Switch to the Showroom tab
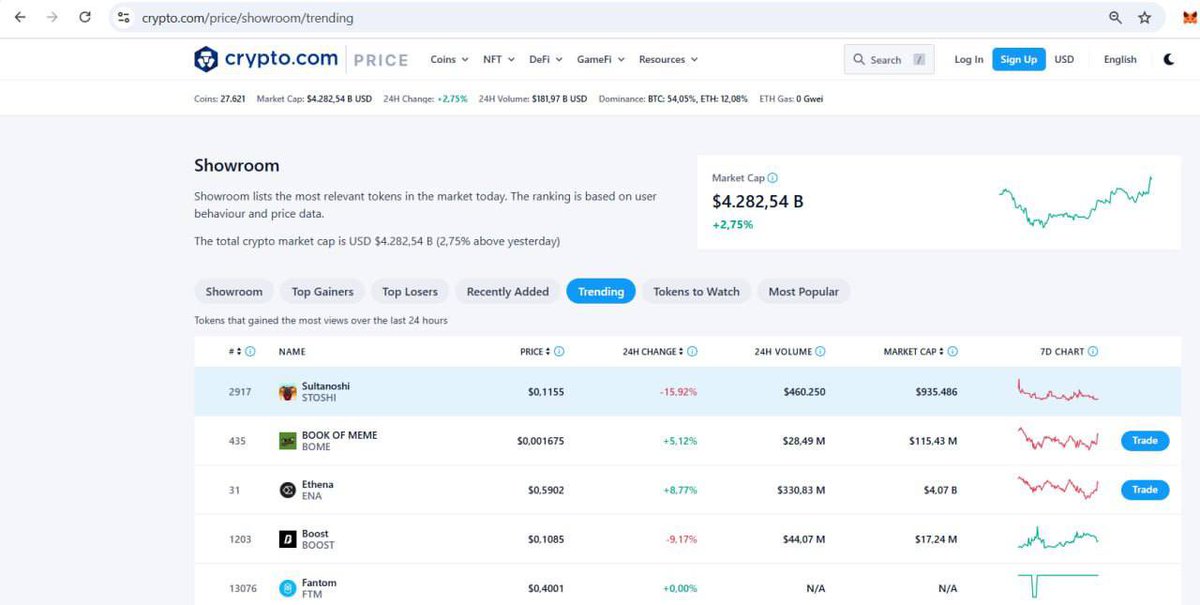This screenshot has height=605, width=1200. point(234,292)
